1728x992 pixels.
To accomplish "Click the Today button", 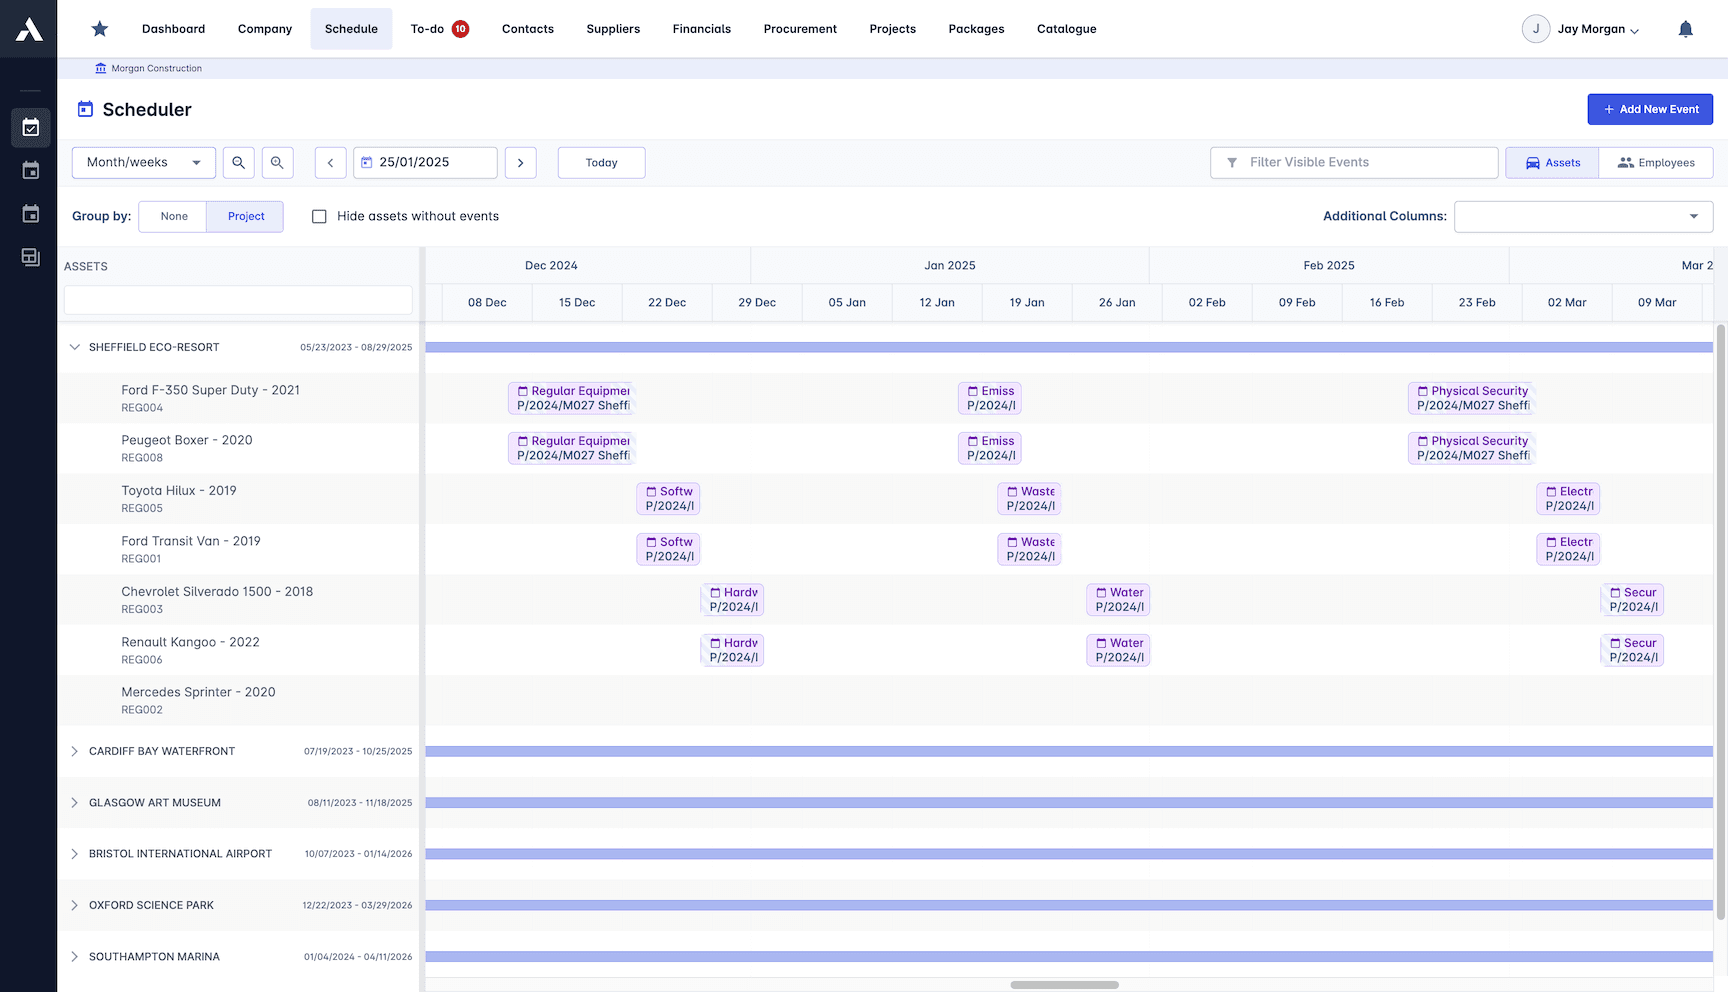I will pos(601,162).
